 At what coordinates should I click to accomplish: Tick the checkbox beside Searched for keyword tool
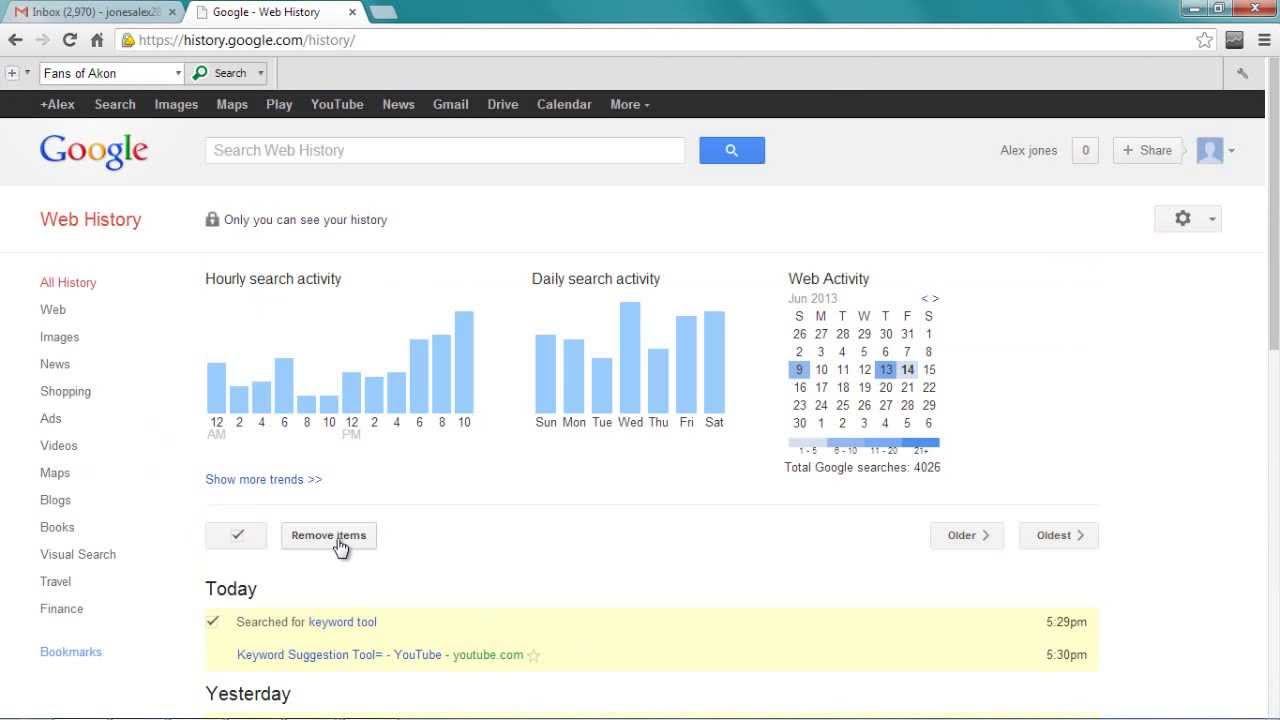pos(213,621)
